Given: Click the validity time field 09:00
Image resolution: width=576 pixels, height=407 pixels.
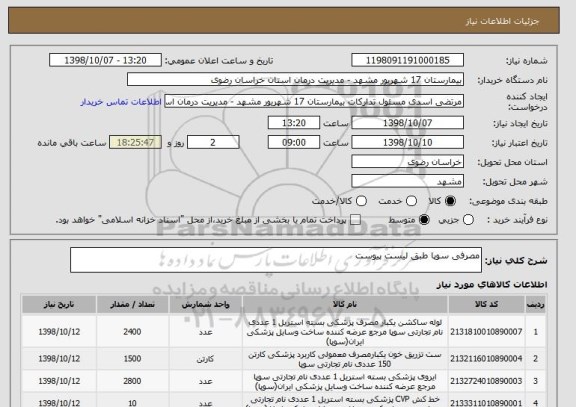Looking at the screenshot, I should 294,142.
